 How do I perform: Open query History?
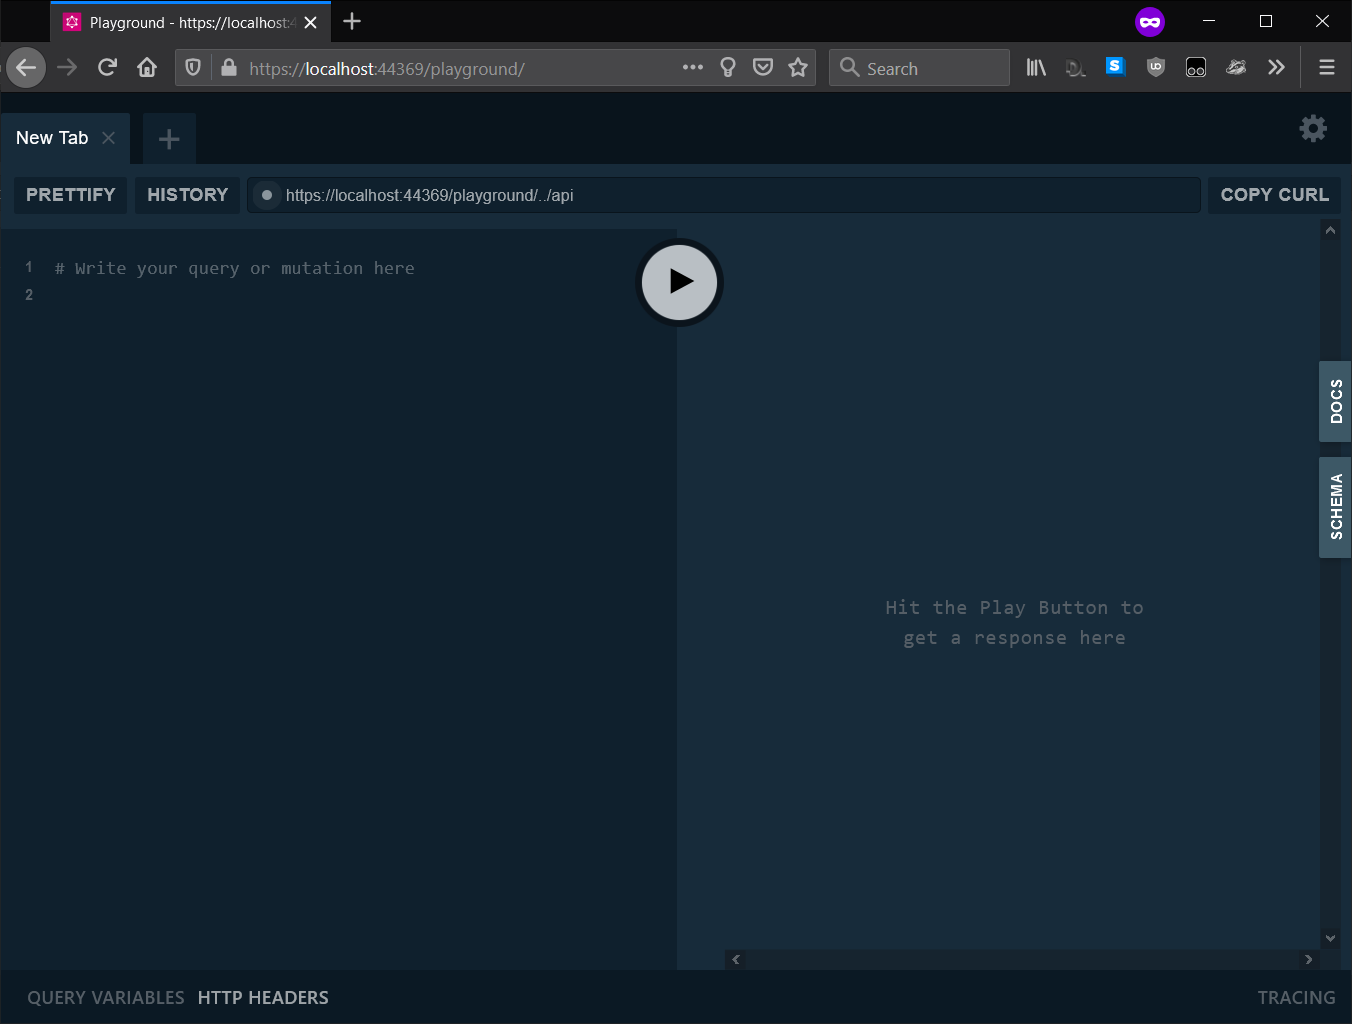tap(187, 195)
